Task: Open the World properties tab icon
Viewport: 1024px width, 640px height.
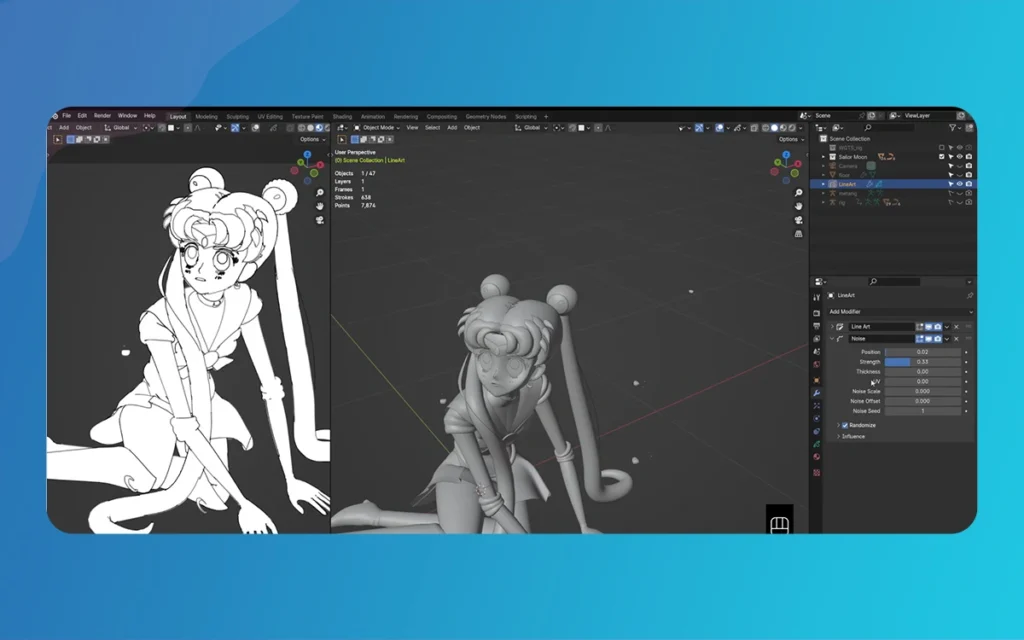Action: pos(816,364)
